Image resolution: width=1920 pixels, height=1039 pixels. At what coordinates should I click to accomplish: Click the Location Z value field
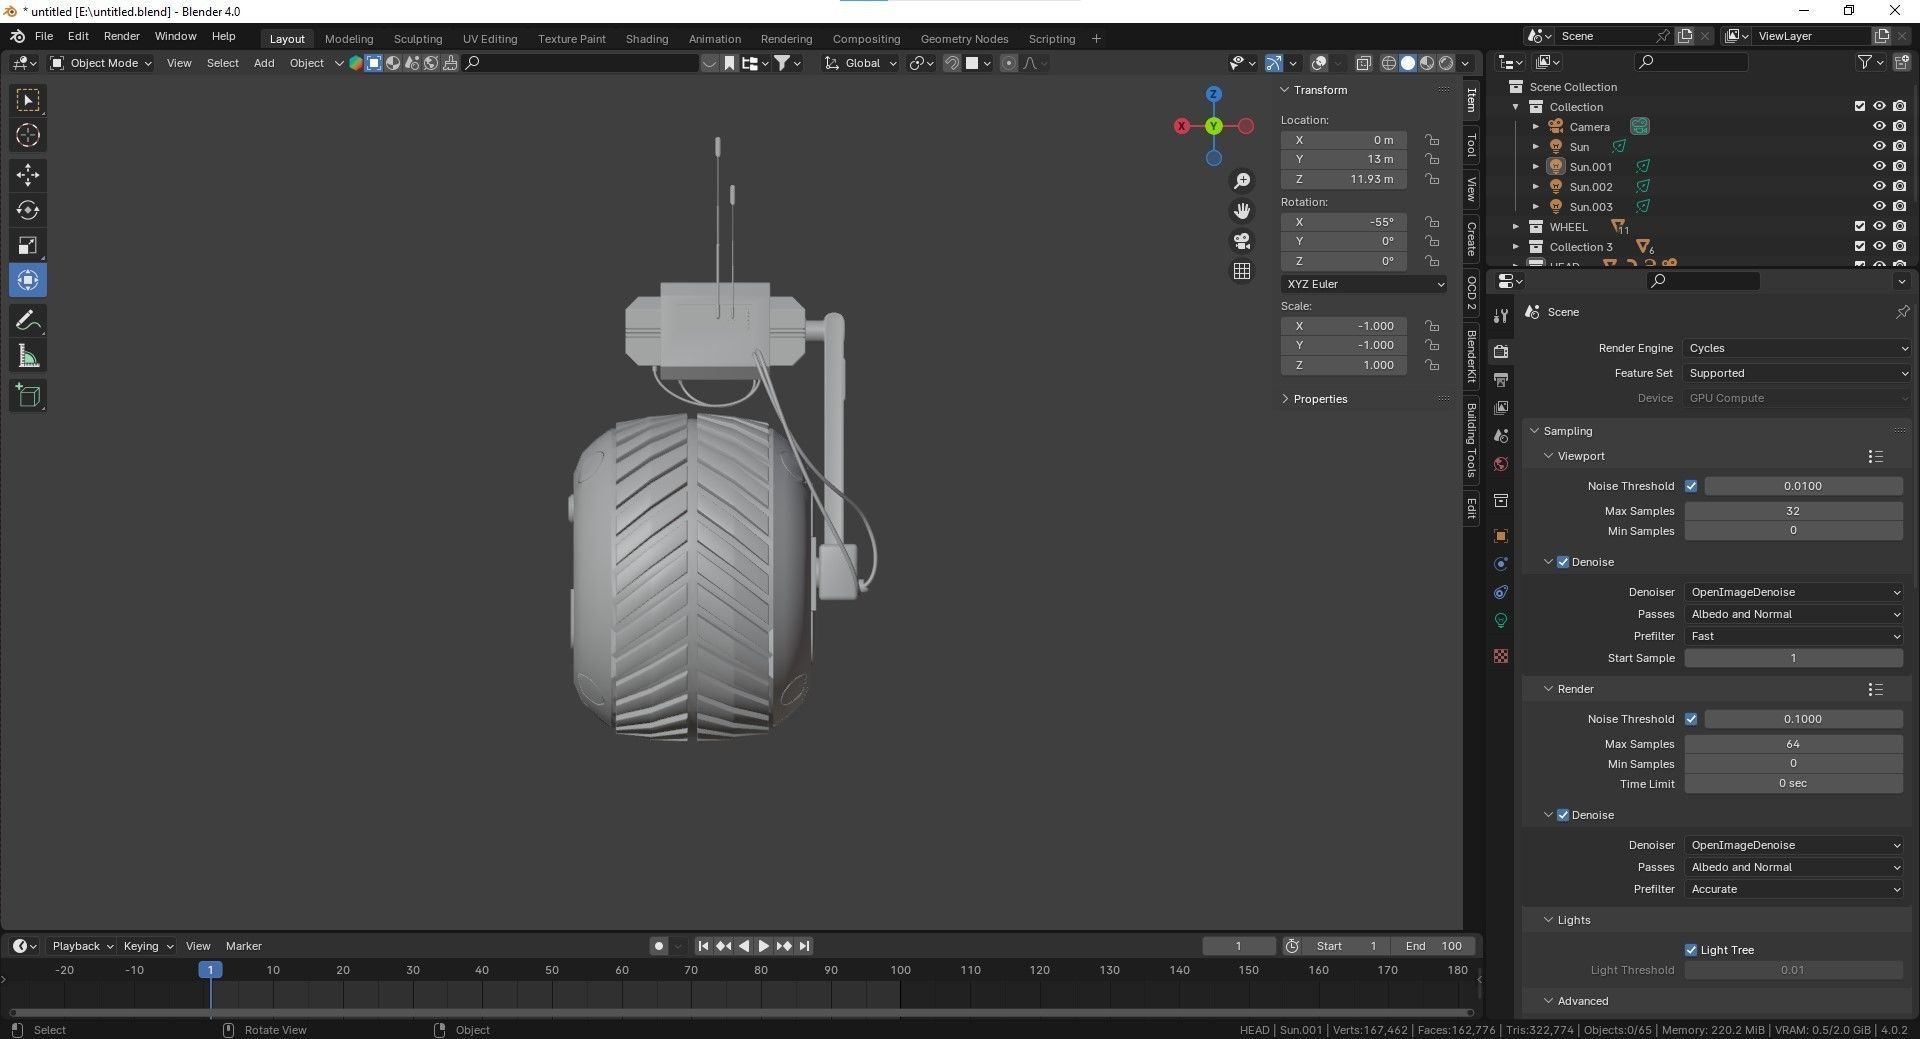click(1344, 179)
